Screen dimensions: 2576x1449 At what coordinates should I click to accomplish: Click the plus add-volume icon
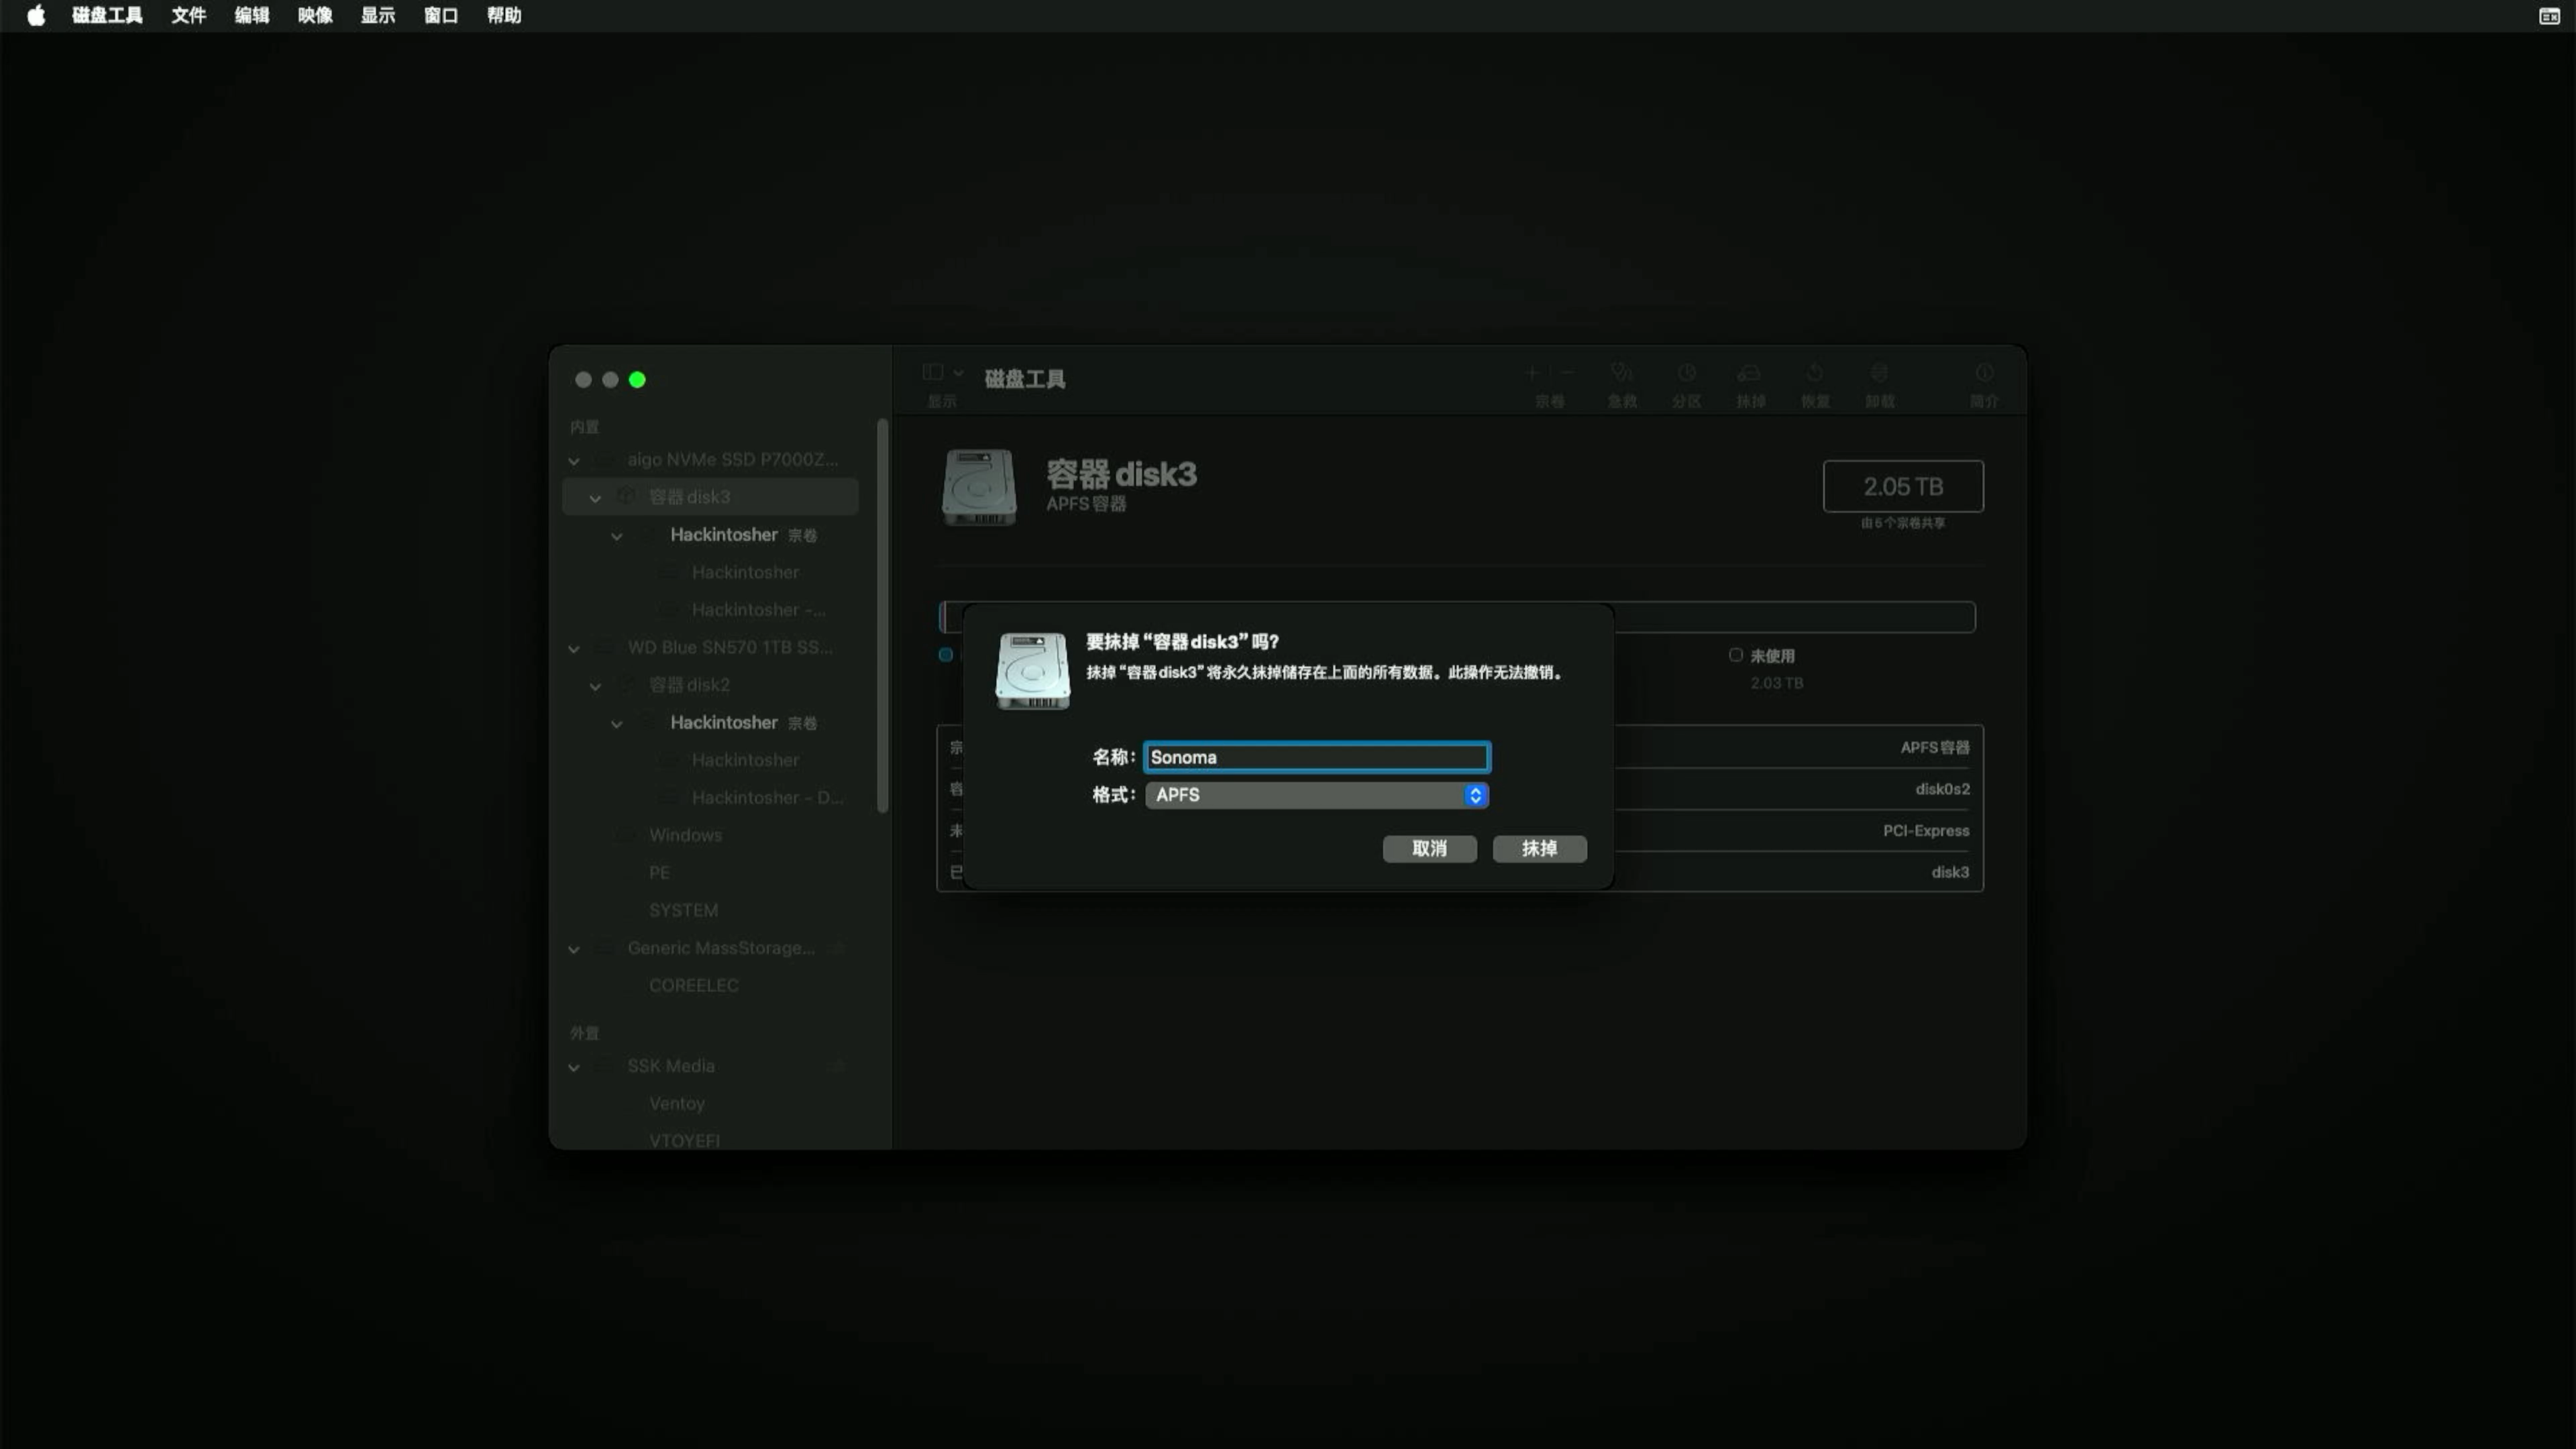pos(1531,372)
